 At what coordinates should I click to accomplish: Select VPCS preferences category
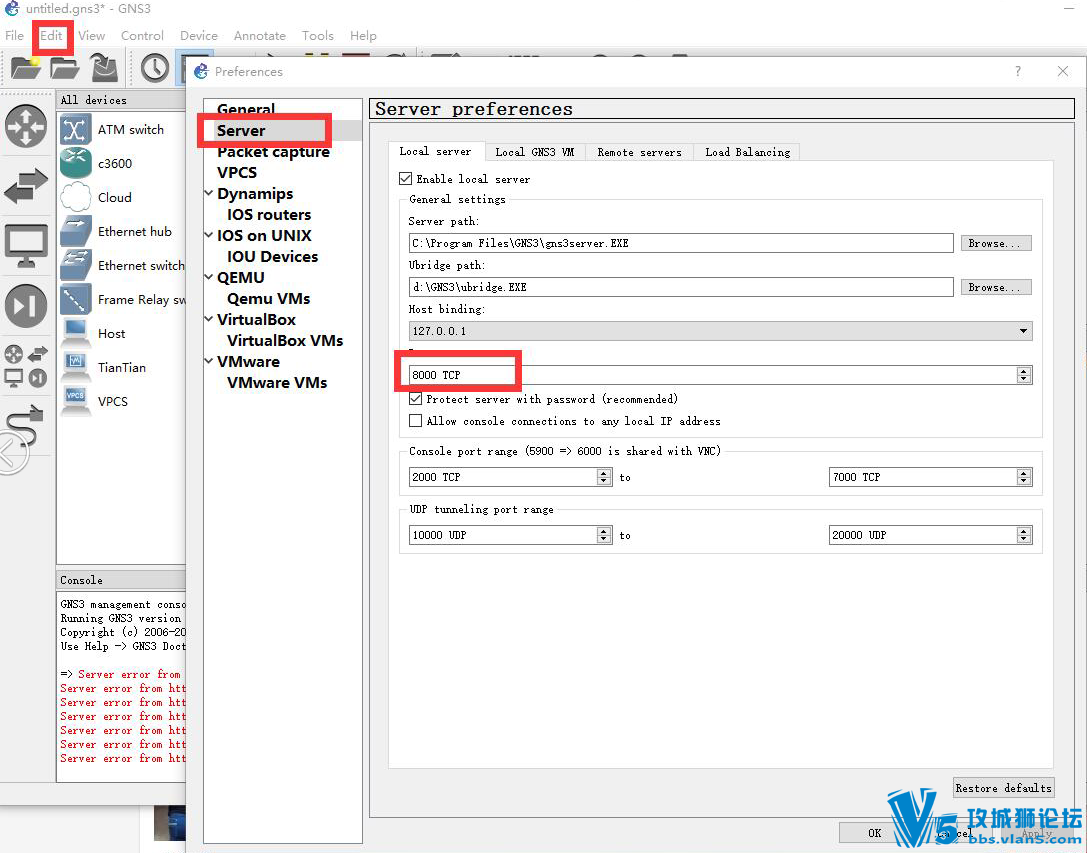point(237,173)
